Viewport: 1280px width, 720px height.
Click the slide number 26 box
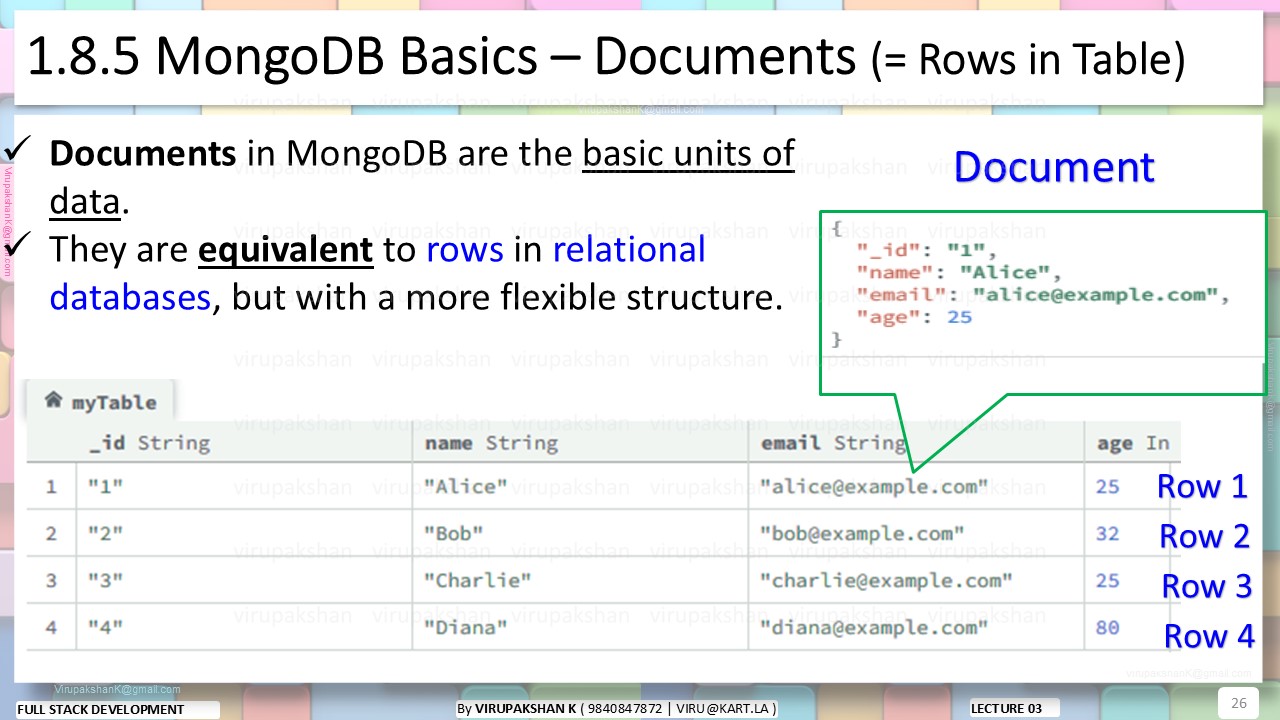point(1238,701)
